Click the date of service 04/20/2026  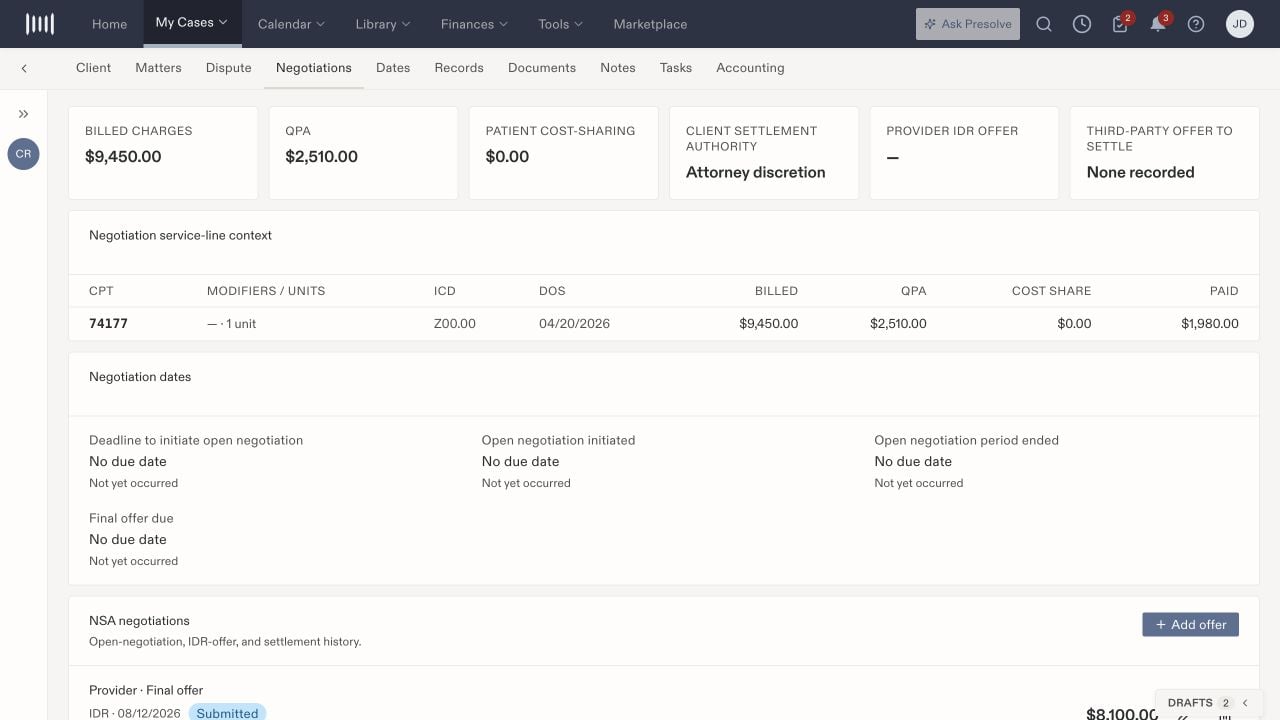point(574,324)
